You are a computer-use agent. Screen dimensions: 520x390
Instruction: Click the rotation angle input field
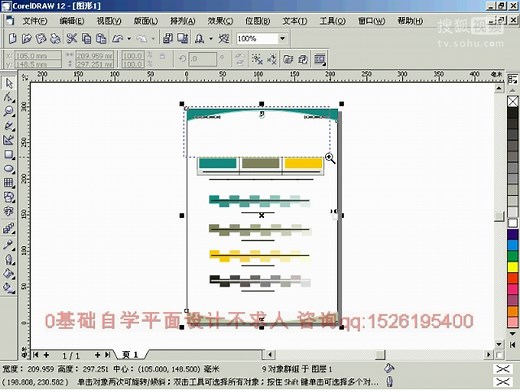(203, 59)
